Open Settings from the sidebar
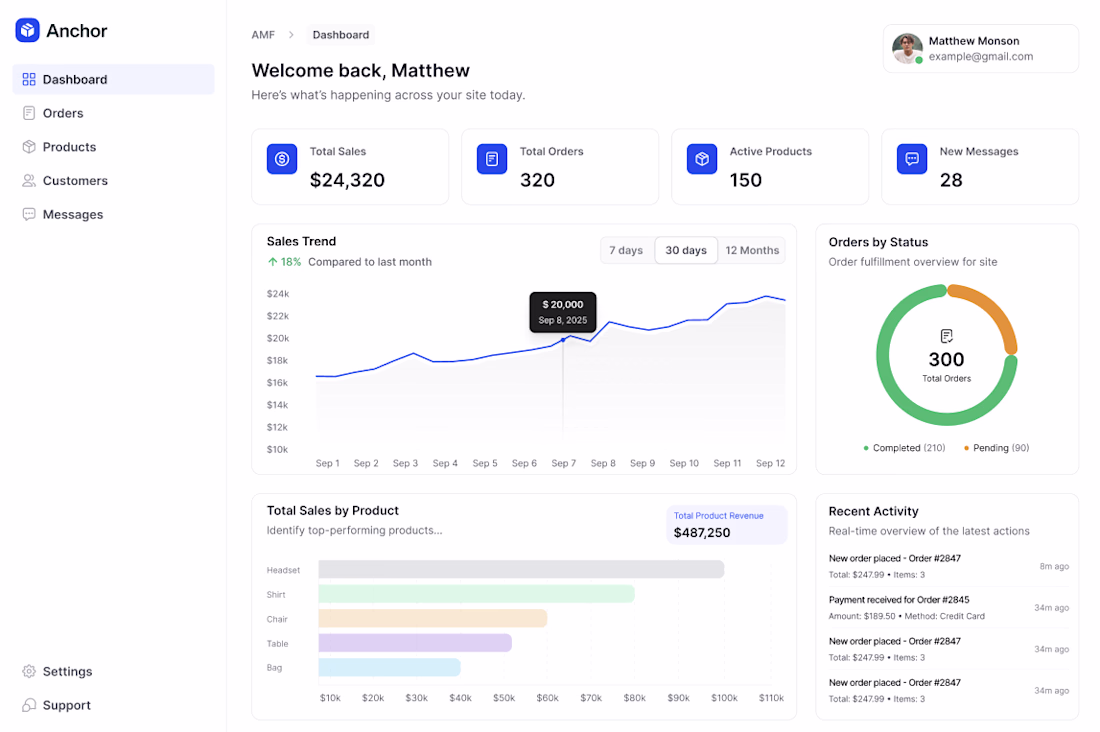1100x732 pixels. [114, 672]
